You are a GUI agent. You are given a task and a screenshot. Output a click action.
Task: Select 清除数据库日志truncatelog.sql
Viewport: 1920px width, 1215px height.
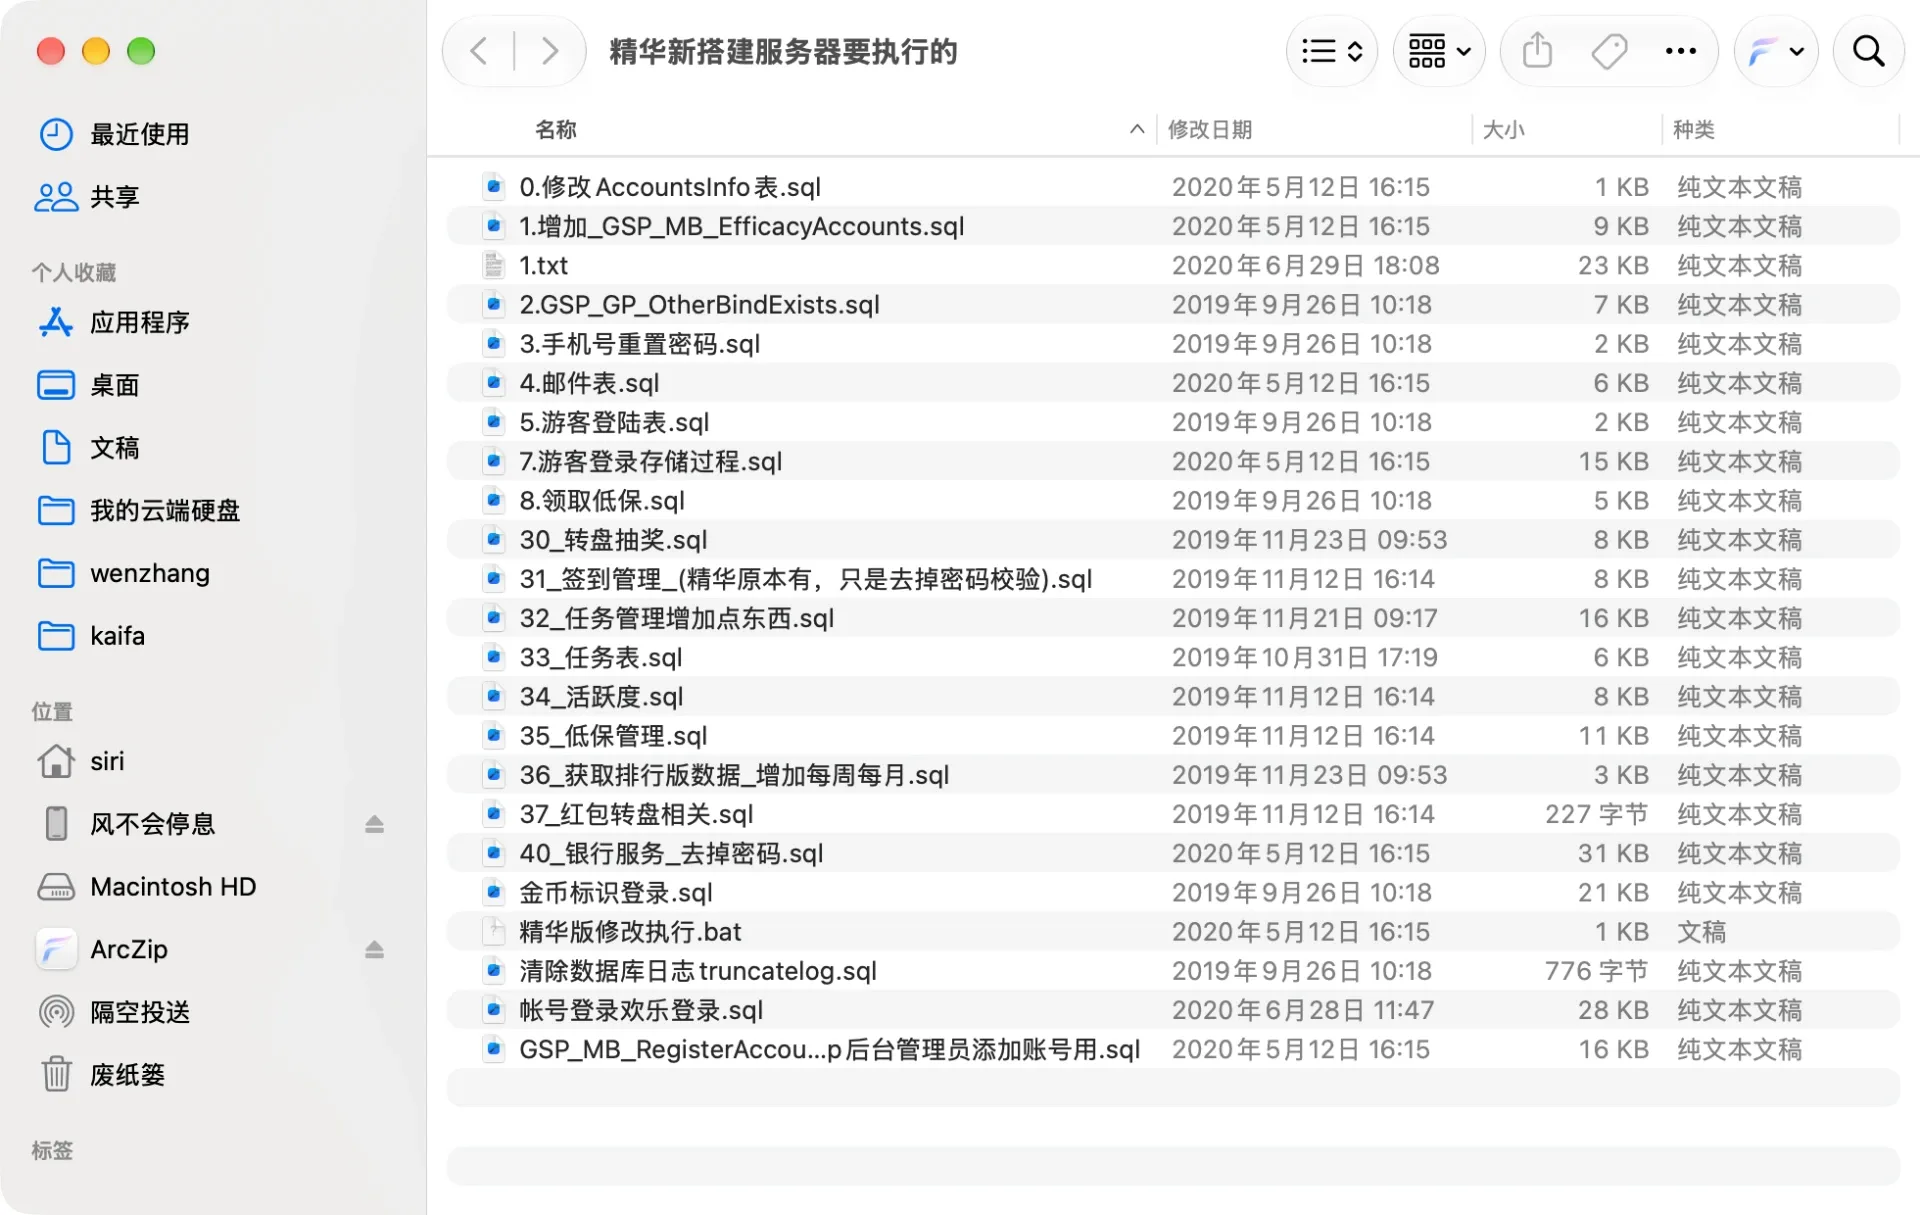click(1173, 971)
